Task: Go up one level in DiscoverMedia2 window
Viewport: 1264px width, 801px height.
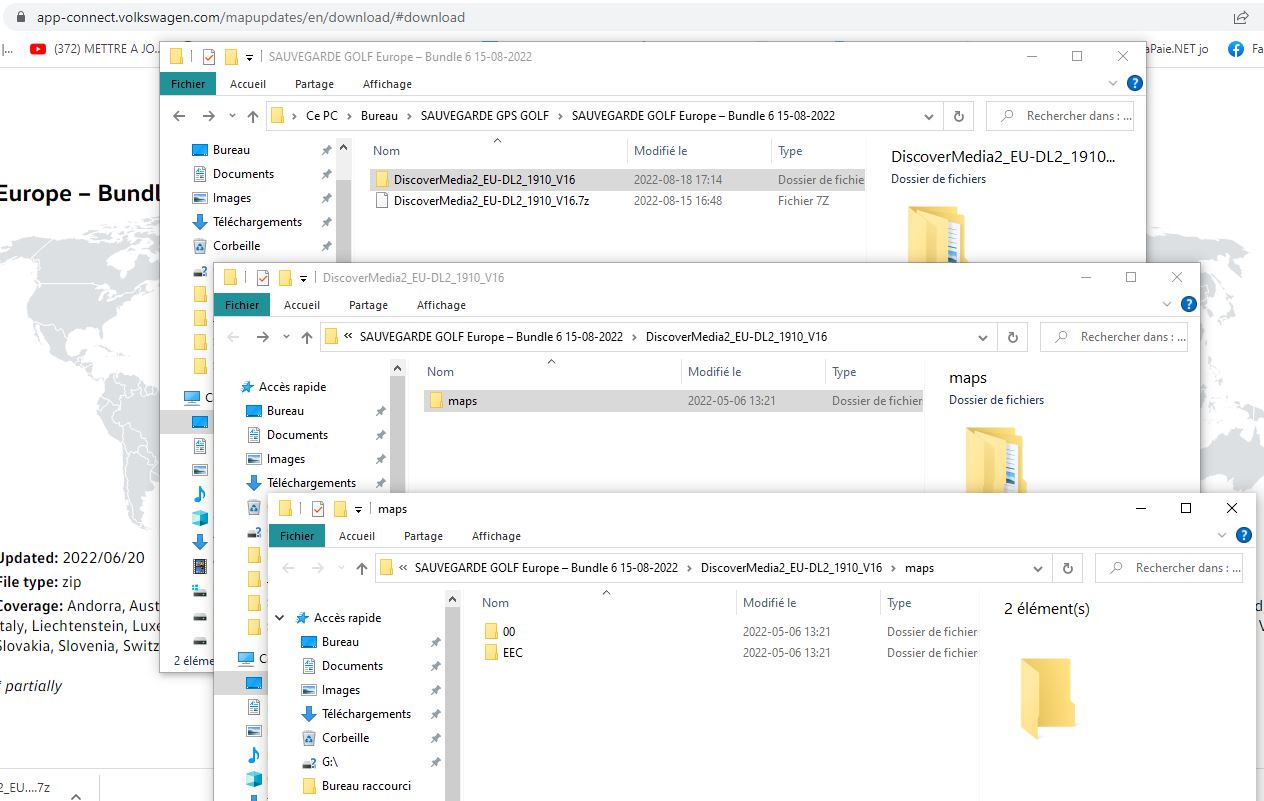Action: tap(307, 337)
